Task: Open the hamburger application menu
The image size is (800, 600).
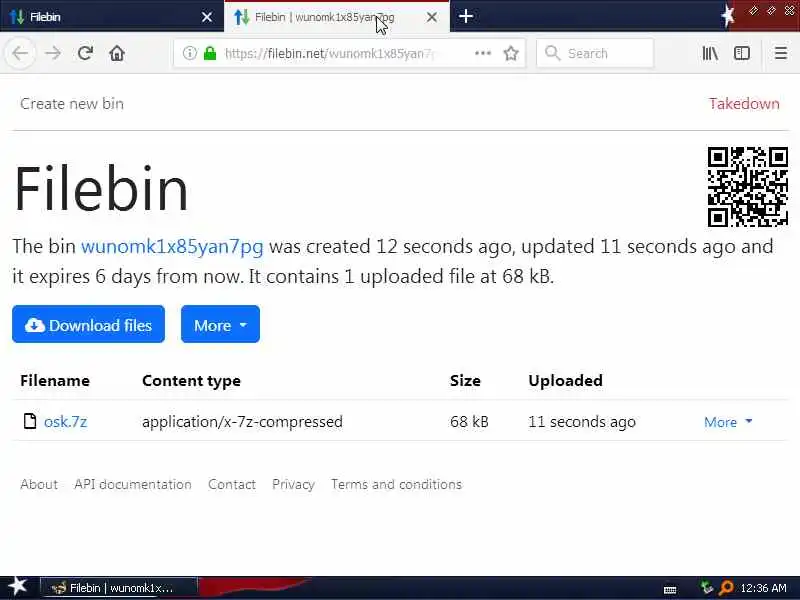Action: pos(781,53)
